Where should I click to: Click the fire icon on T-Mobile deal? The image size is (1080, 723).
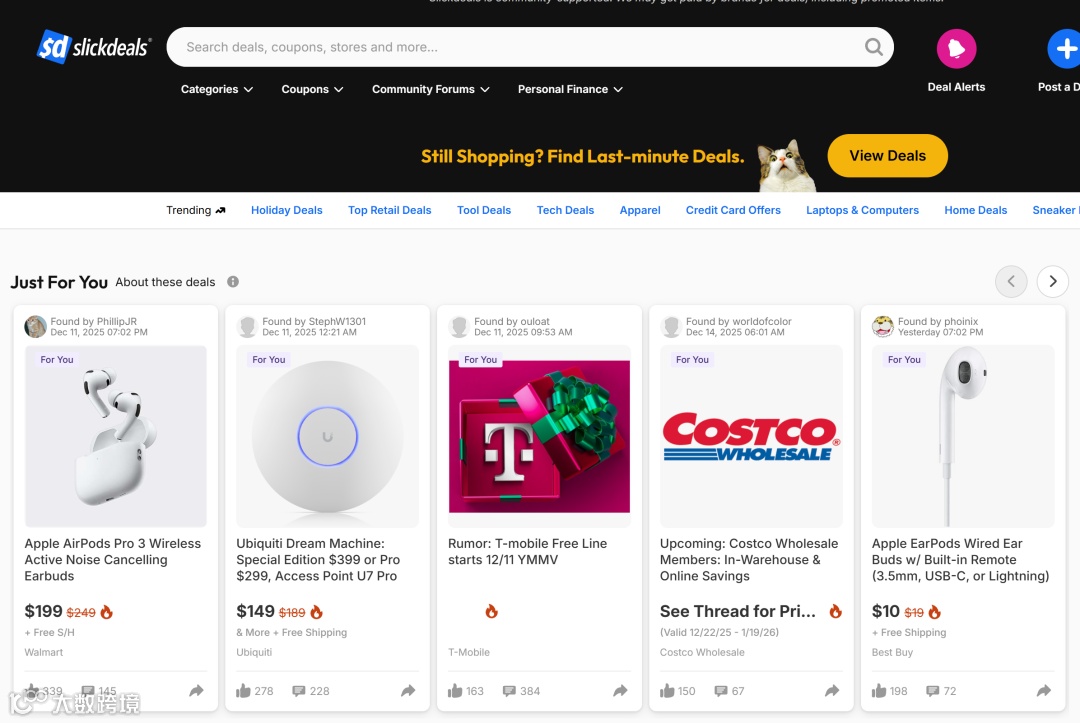pyautogui.click(x=491, y=611)
